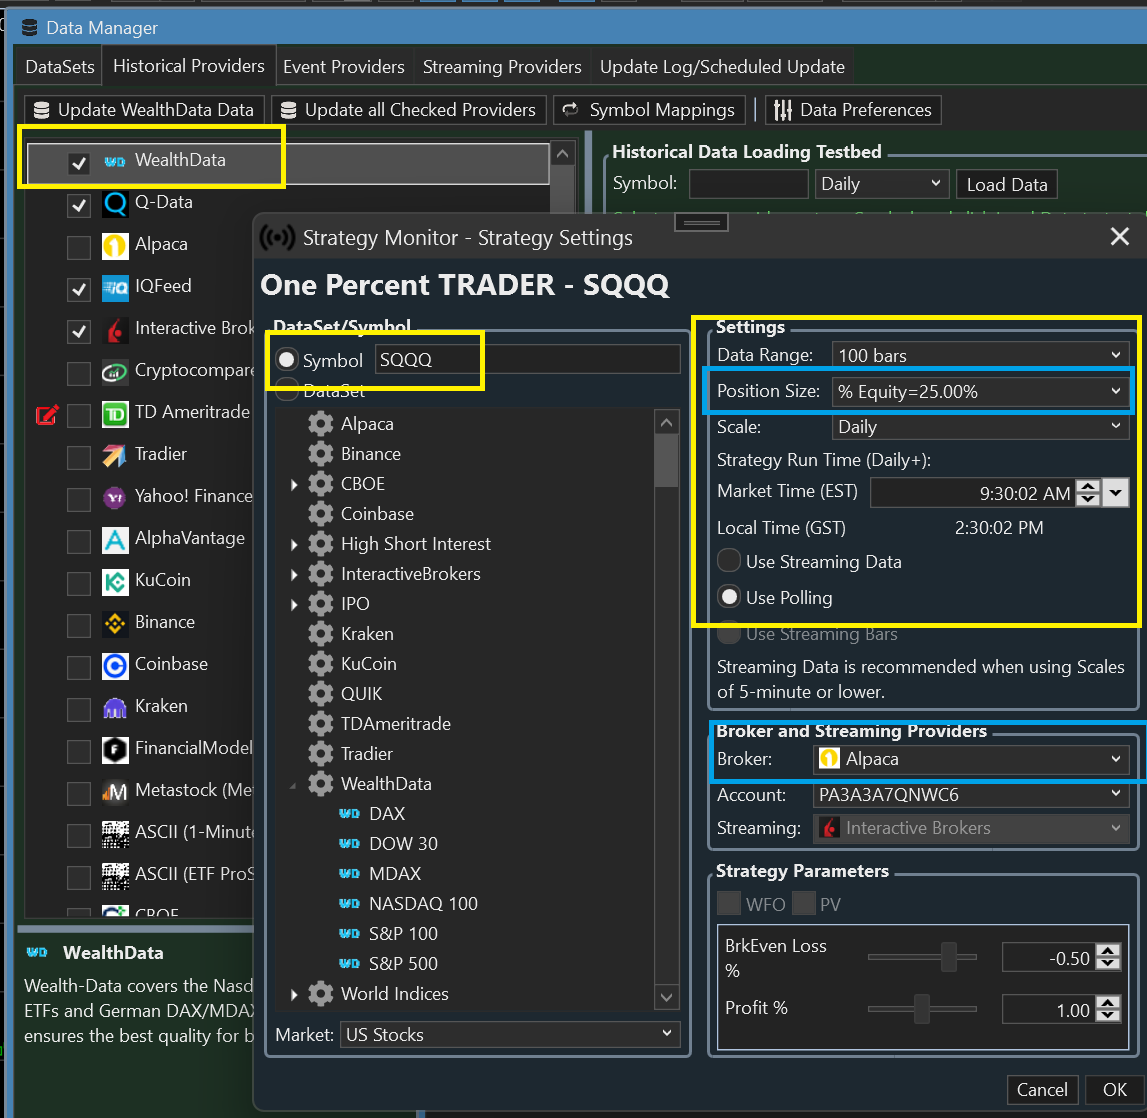Click the TD Ameritrade logo icon
Image resolution: width=1147 pixels, height=1118 pixels.
pos(115,414)
